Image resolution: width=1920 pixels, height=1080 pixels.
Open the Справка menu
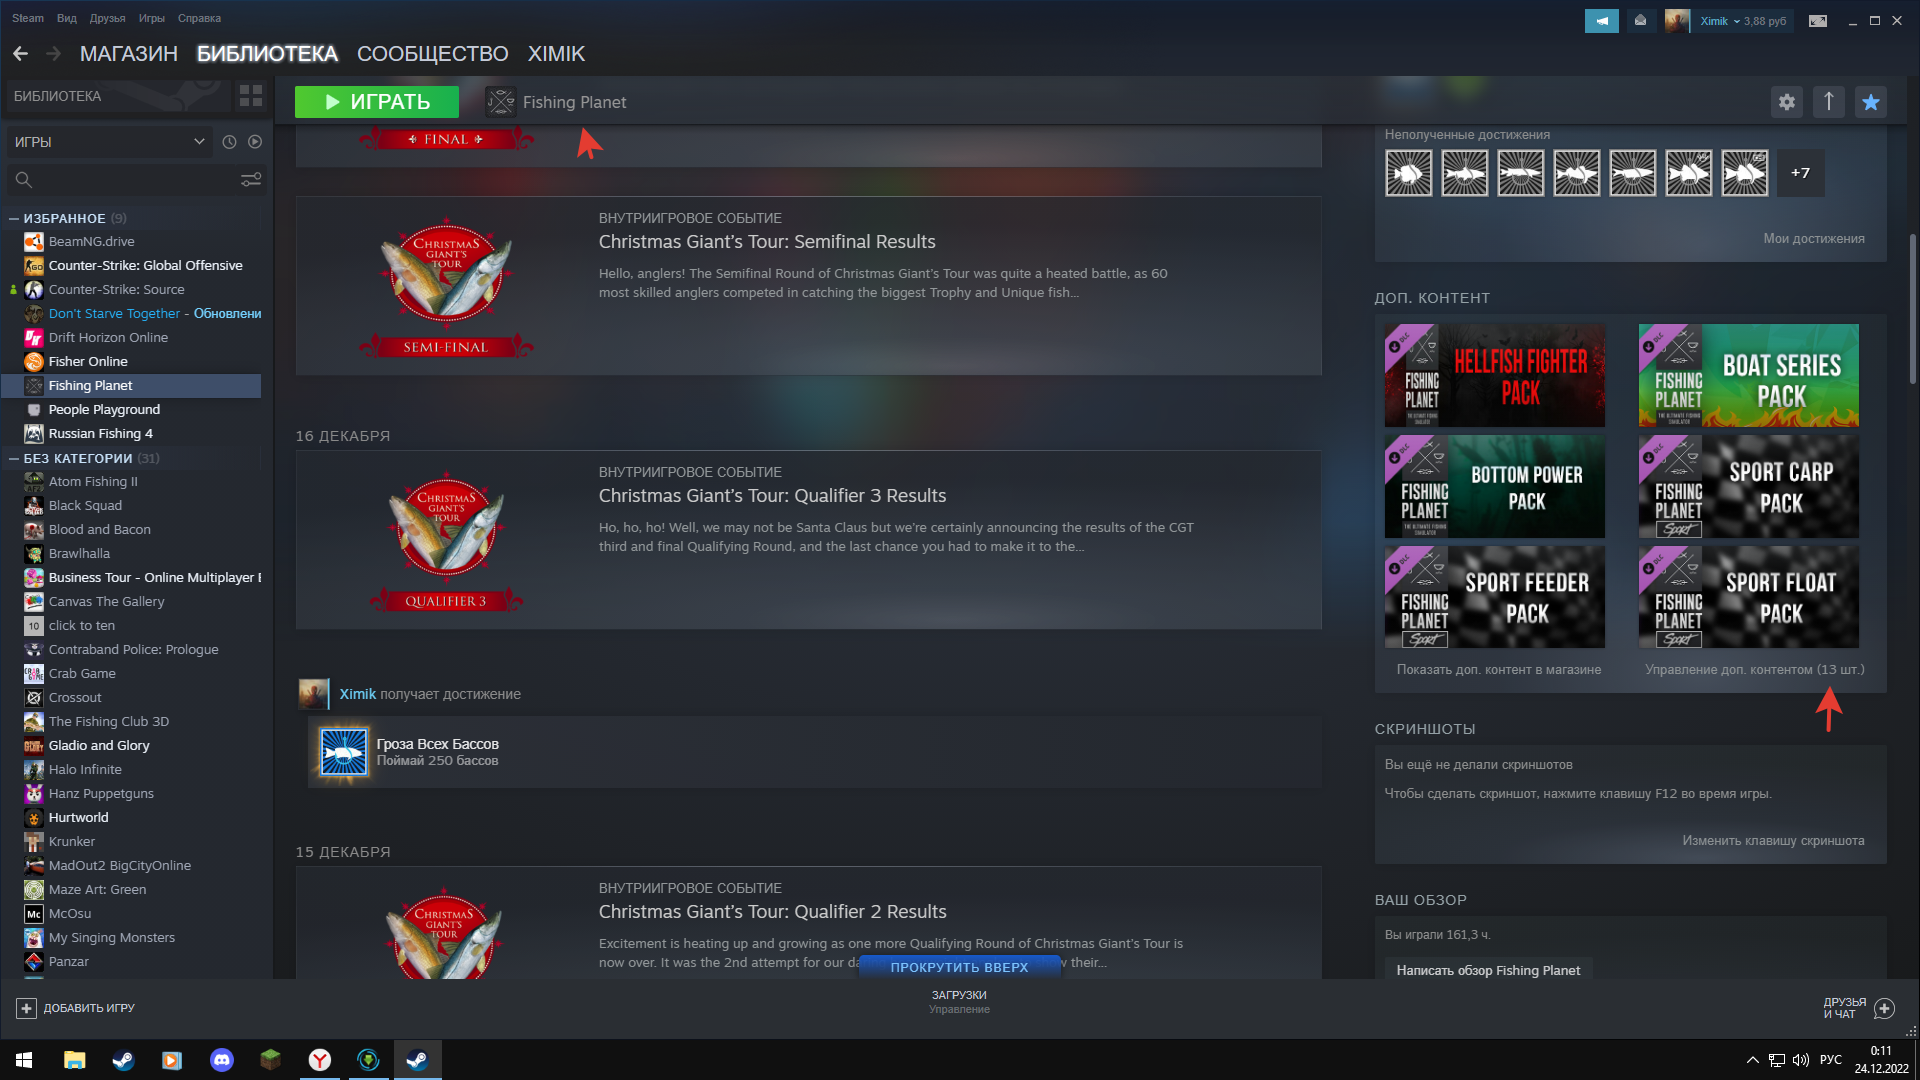[200, 18]
